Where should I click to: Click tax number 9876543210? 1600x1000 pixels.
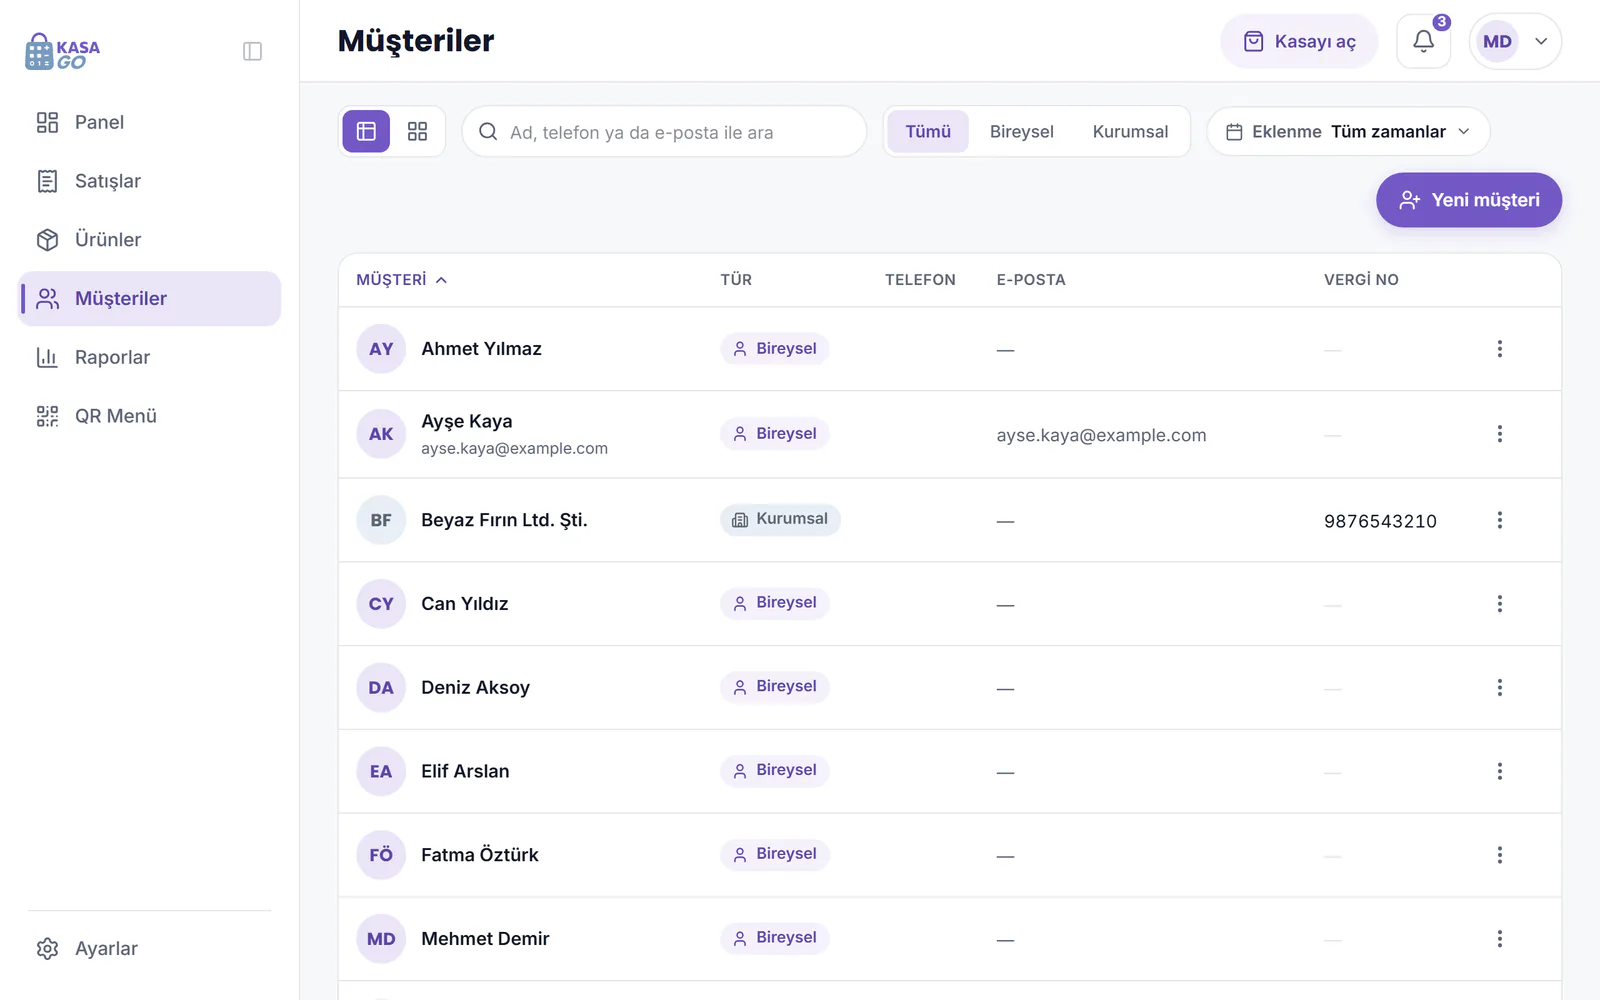[x=1380, y=521]
